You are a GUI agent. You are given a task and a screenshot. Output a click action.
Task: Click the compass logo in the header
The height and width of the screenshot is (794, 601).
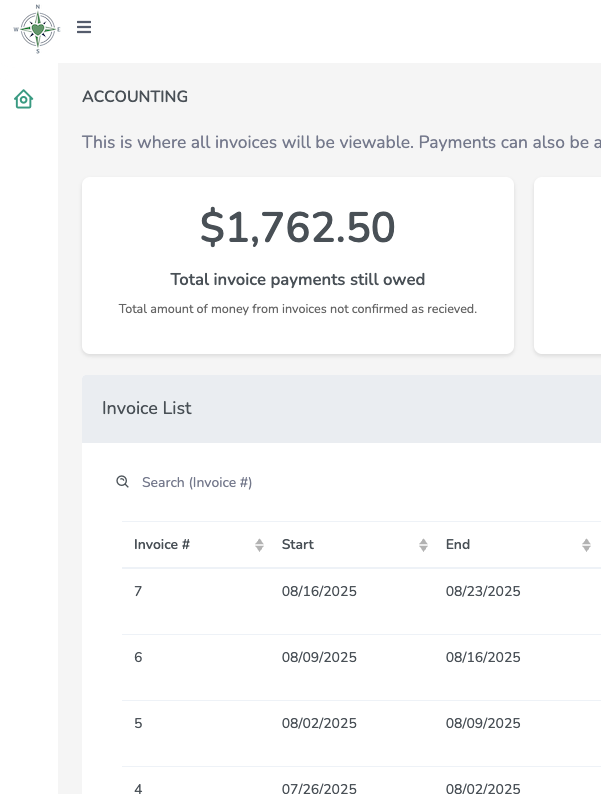point(37,29)
